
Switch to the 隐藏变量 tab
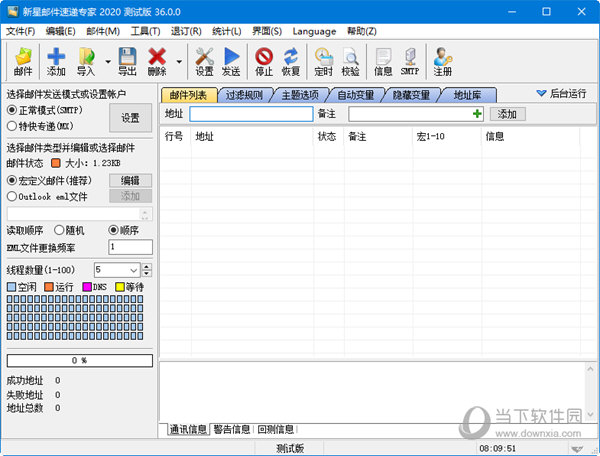pos(411,95)
